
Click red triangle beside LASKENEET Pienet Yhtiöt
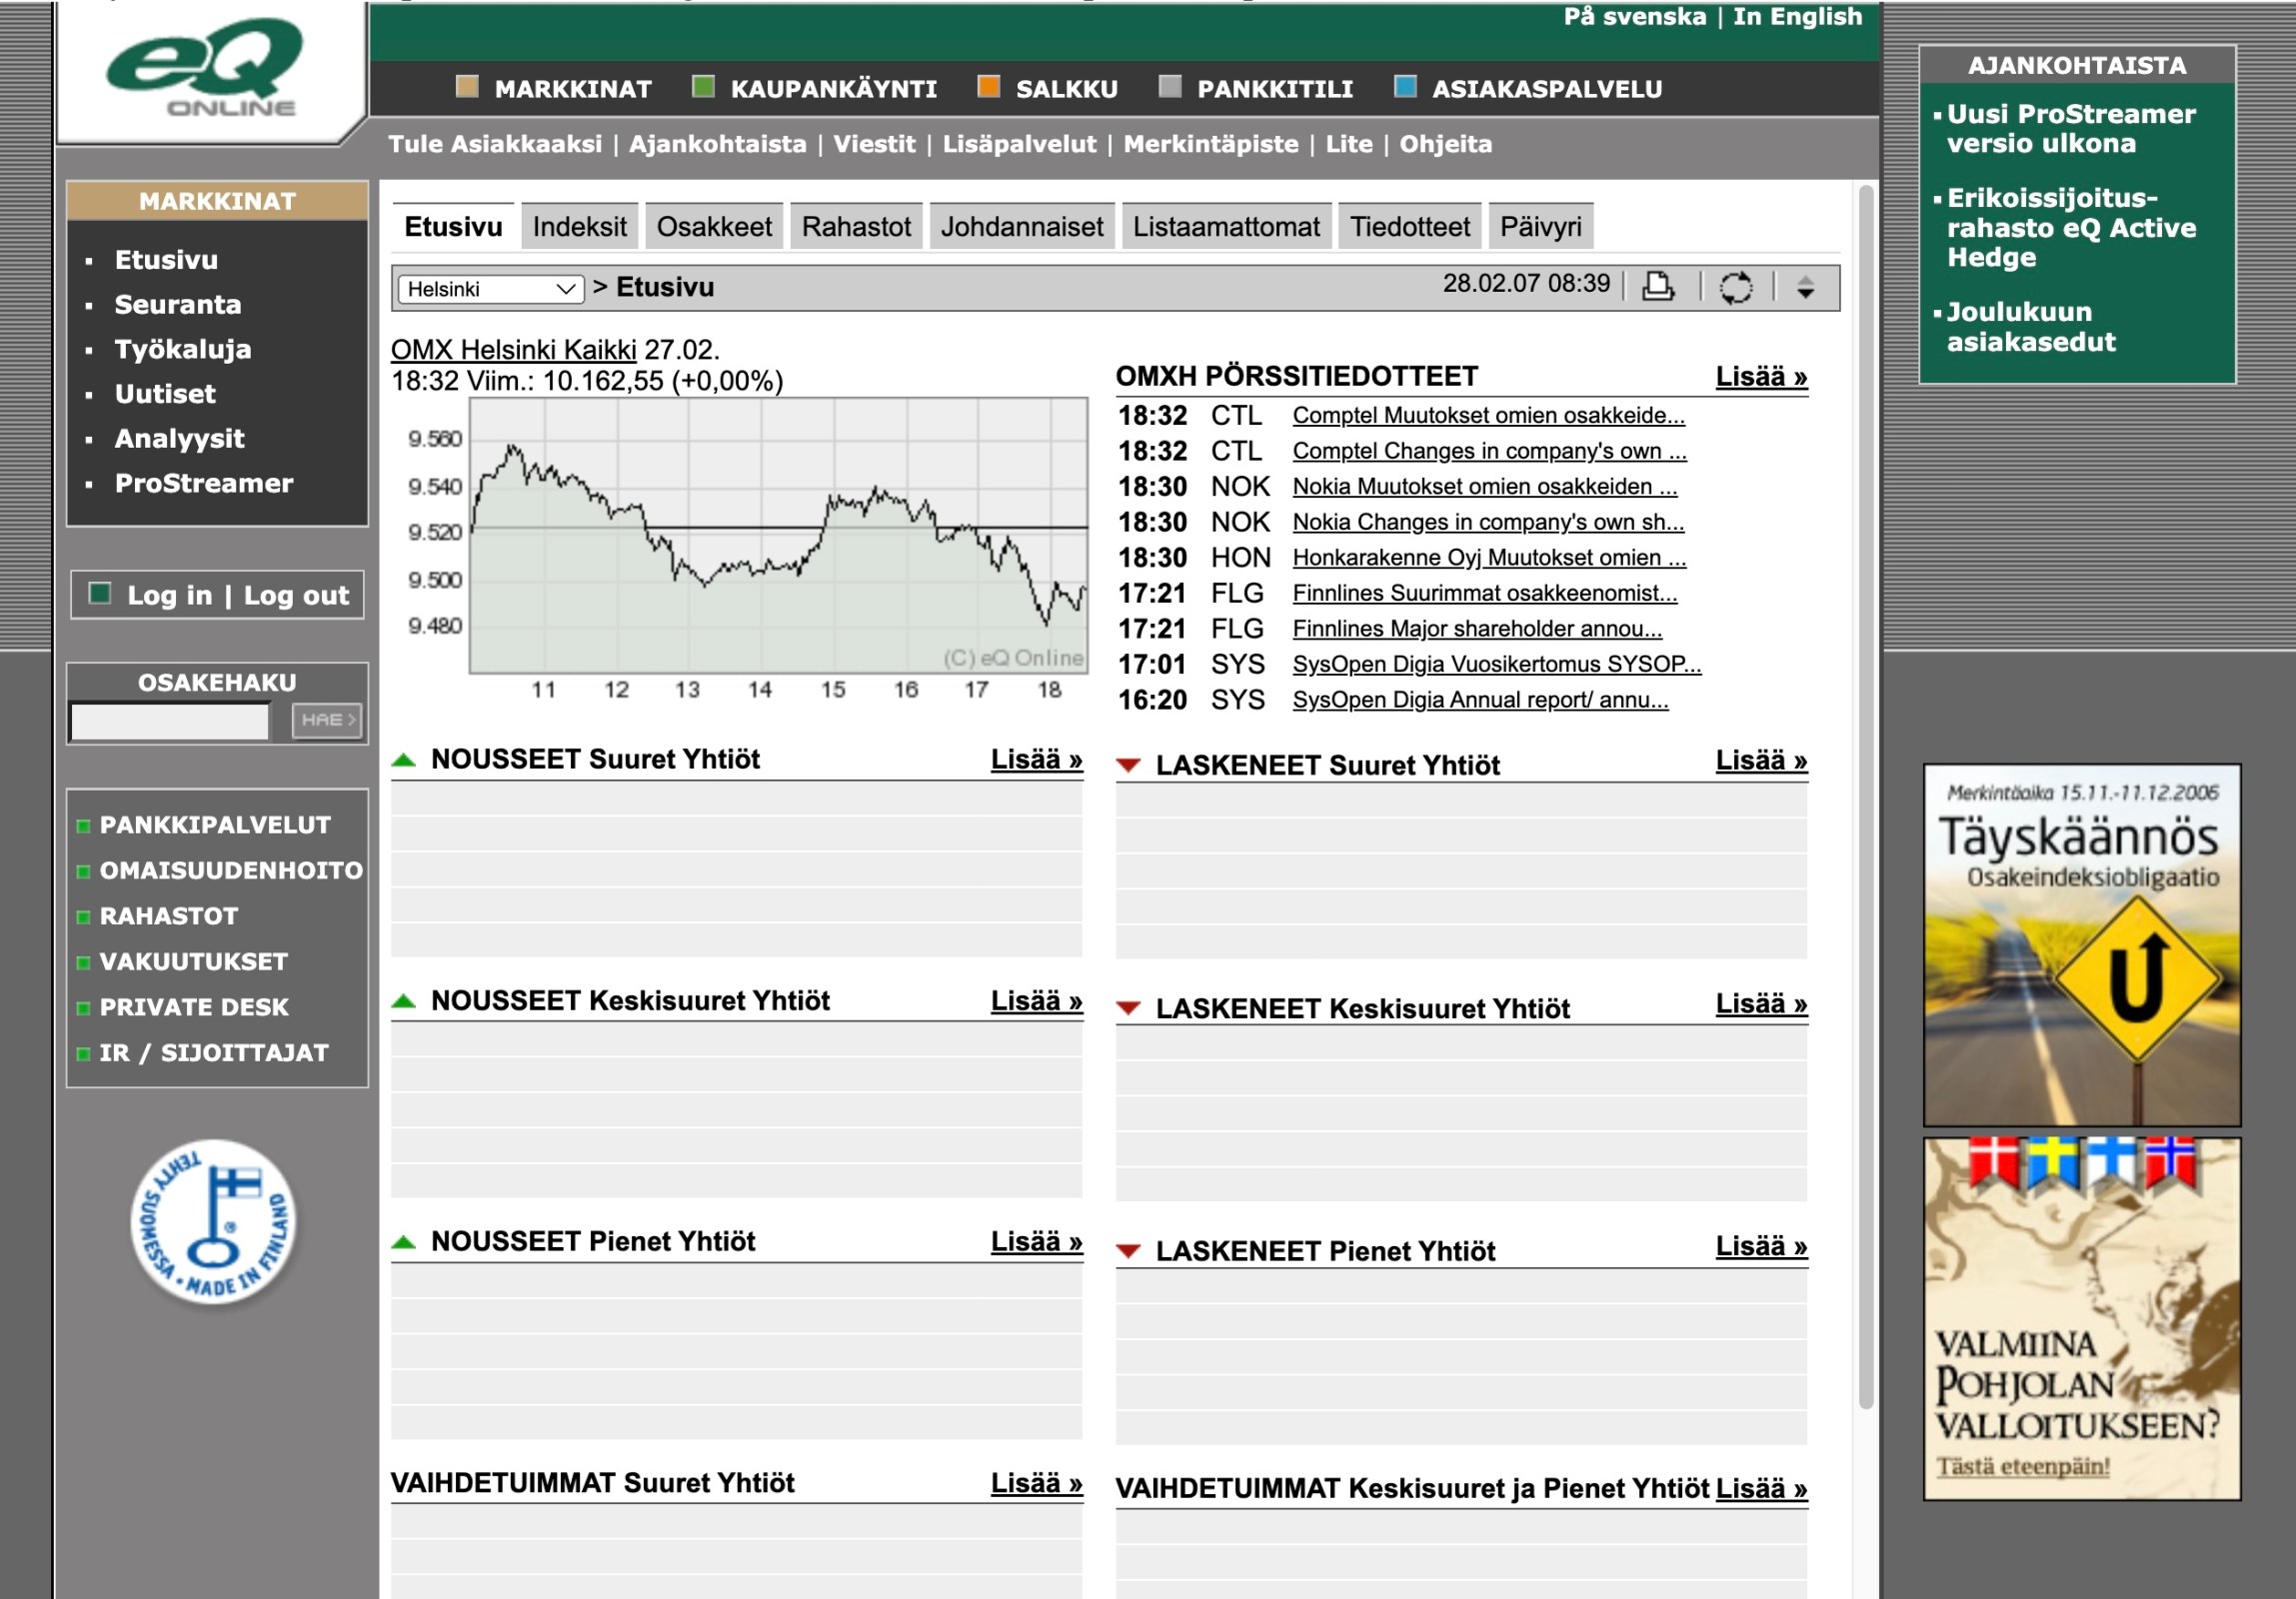[x=1128, y=1251]
